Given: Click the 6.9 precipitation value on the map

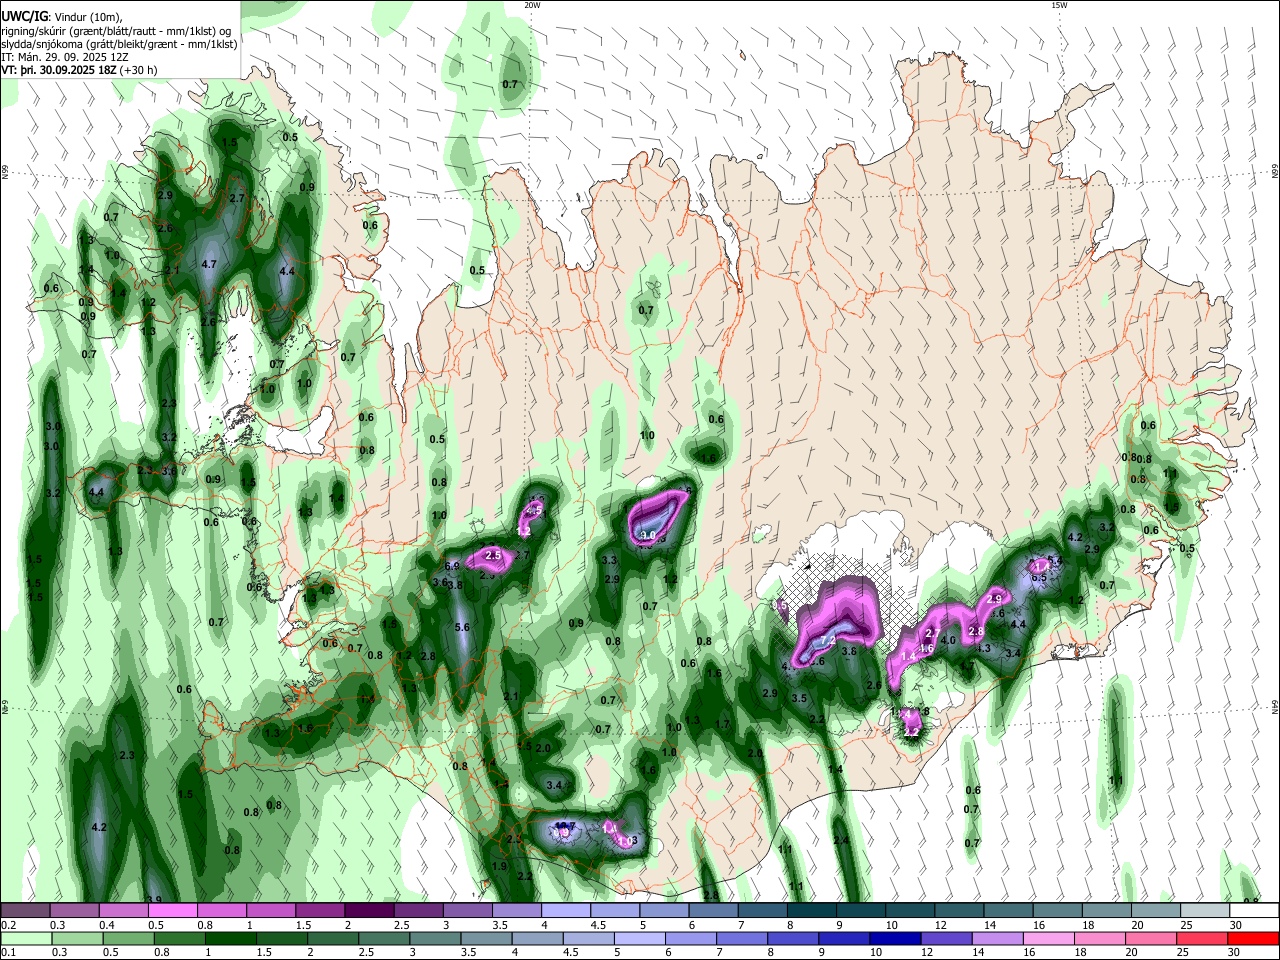Looking at the screenshot, I should 452,566.
